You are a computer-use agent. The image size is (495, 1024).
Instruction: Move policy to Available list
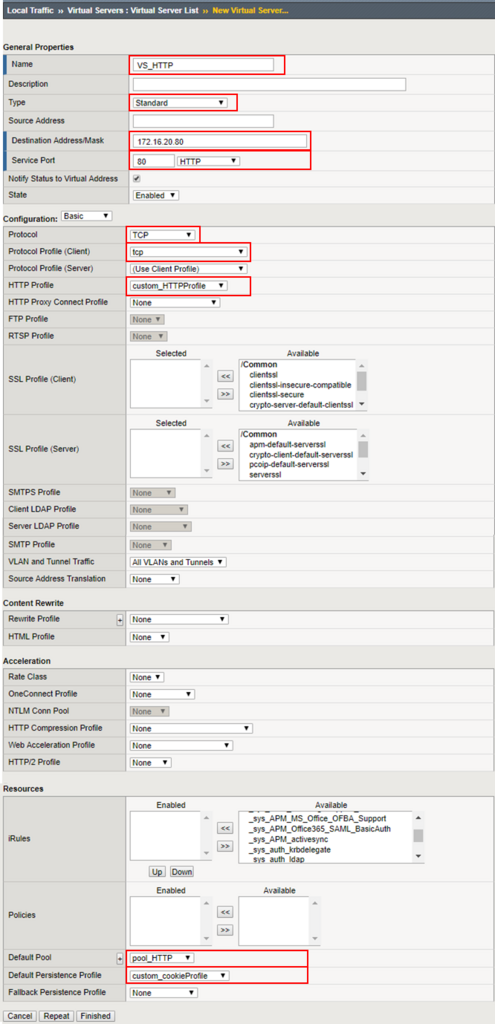coord(225,929)
